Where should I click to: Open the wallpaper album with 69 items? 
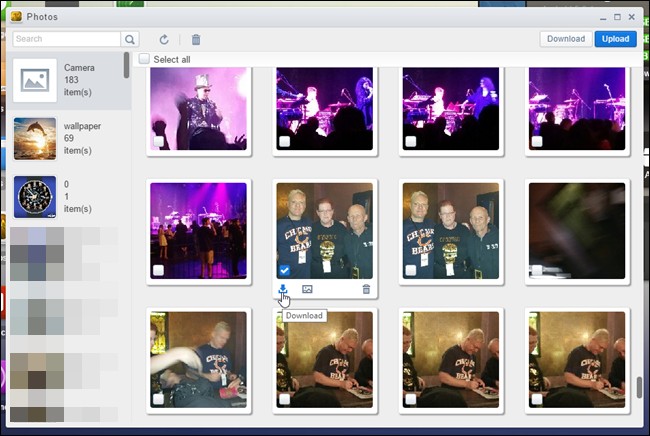point(68,138)
